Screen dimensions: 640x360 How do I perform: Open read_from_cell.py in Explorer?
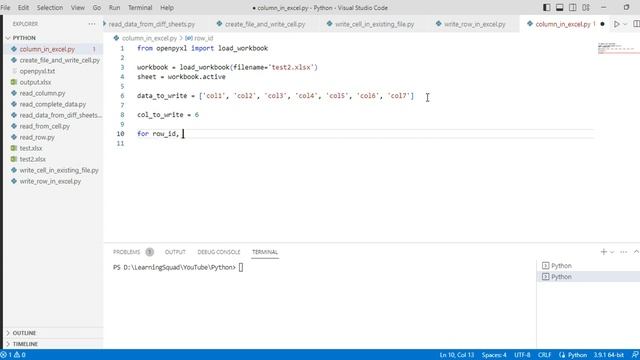point(45,126)
